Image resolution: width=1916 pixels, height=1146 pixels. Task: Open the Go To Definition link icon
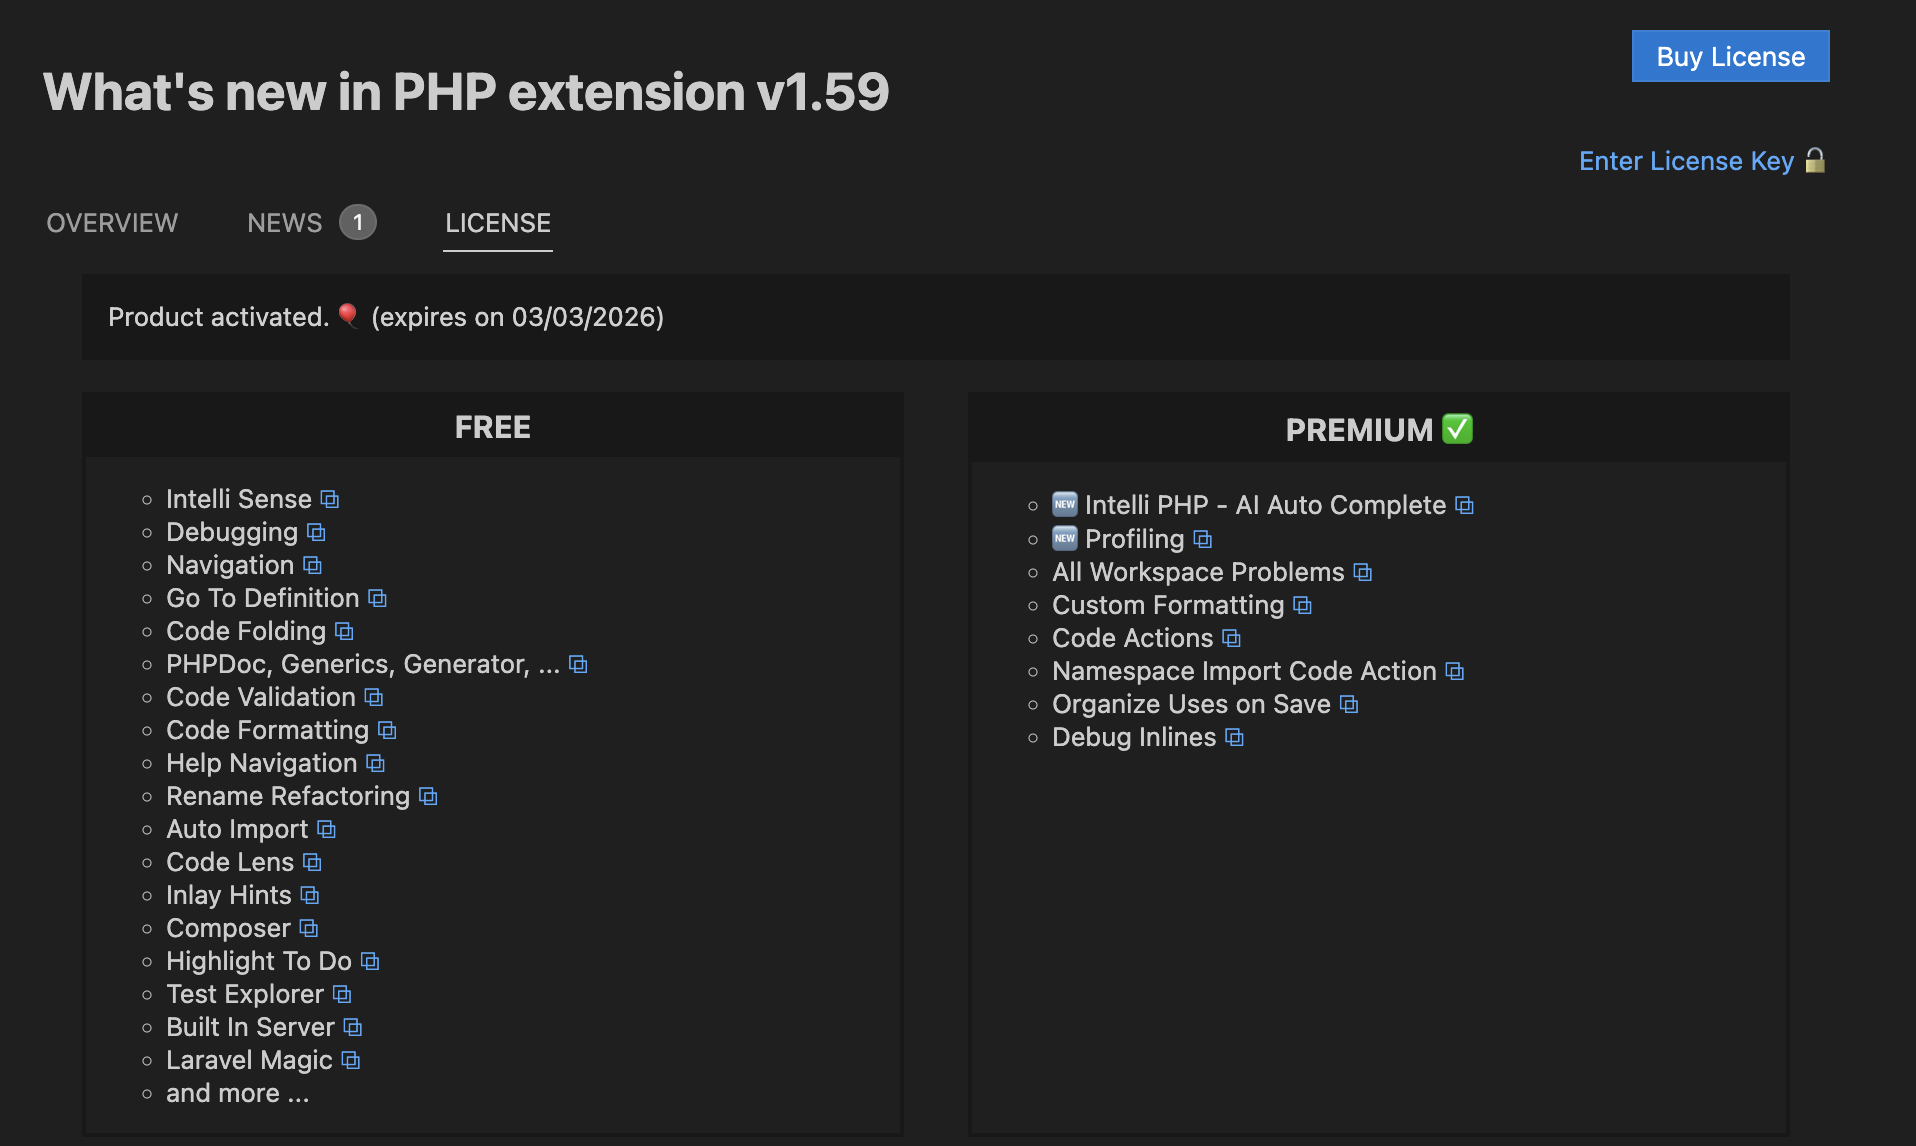pos(377,598)
